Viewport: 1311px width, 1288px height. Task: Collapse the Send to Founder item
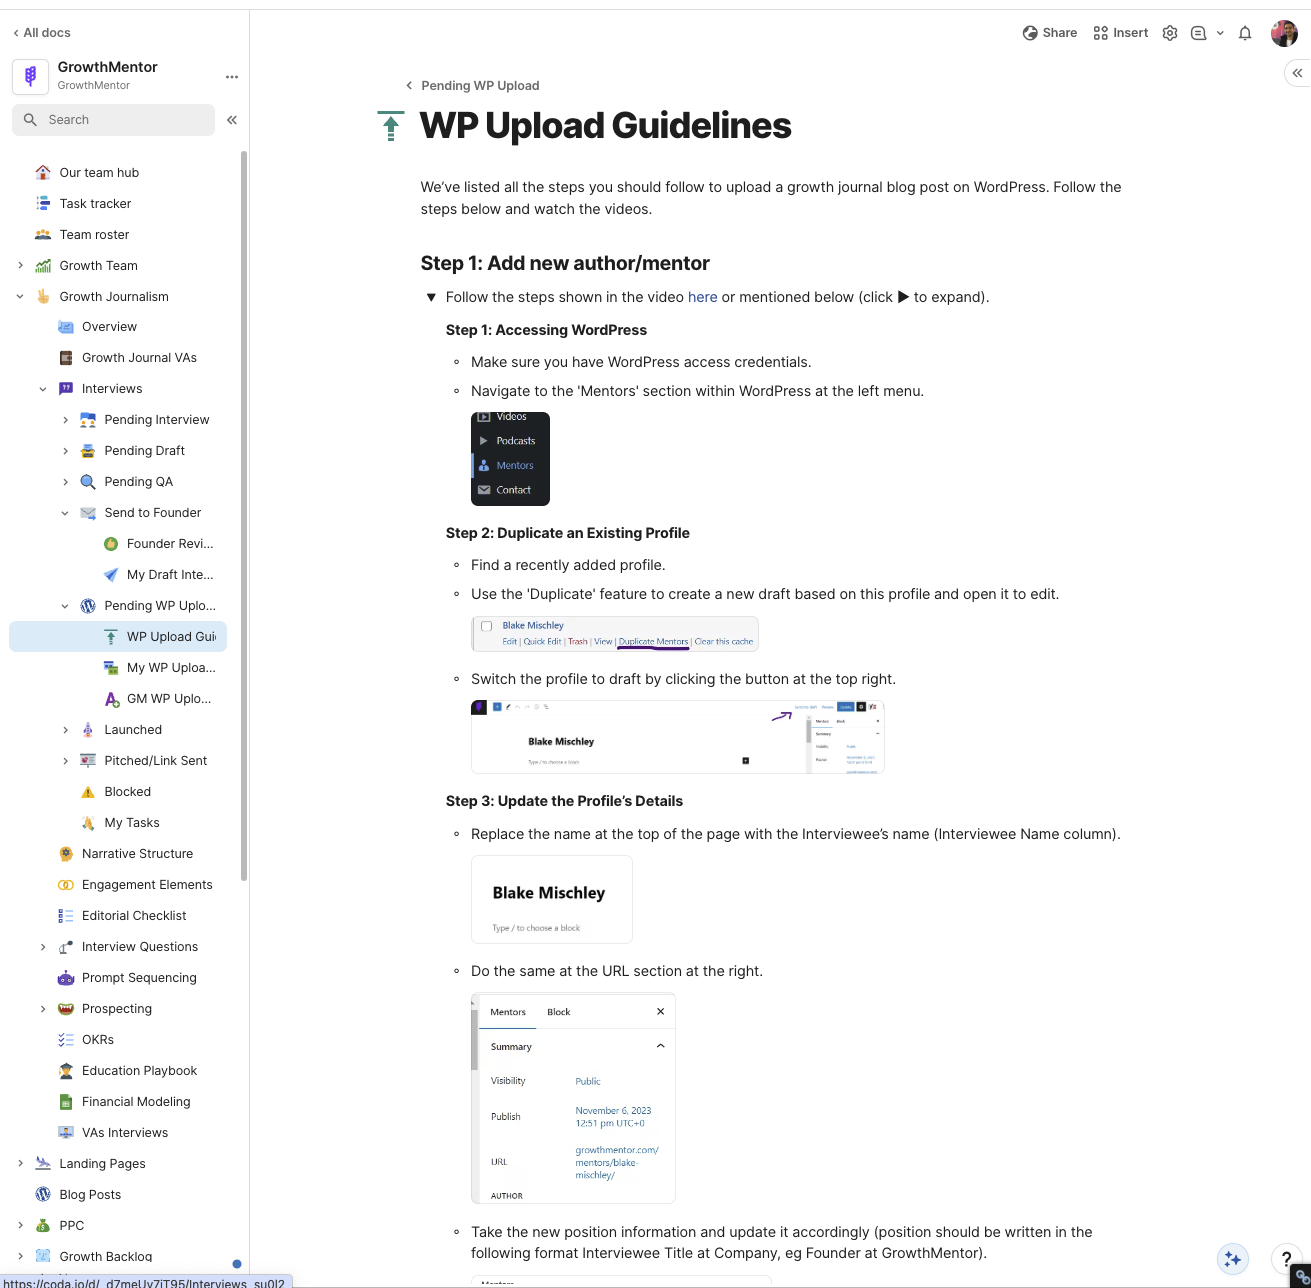coord(65,513)
